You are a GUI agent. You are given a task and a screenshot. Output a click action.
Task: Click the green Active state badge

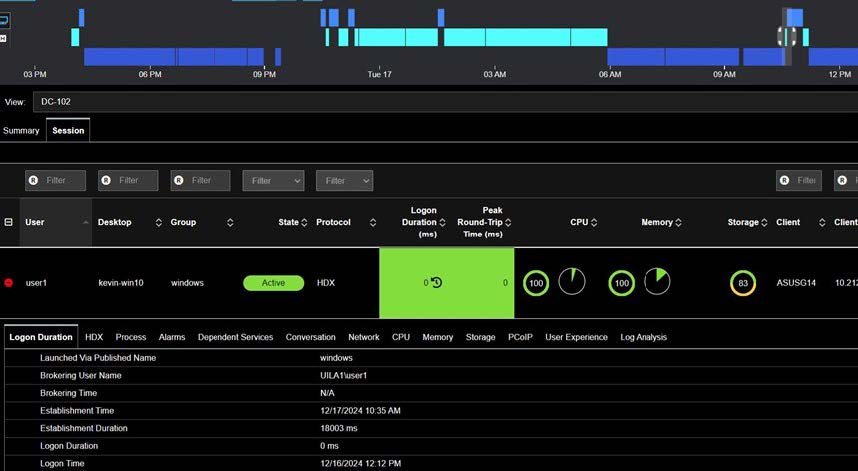pyautogui.click(x=273, y=283)
